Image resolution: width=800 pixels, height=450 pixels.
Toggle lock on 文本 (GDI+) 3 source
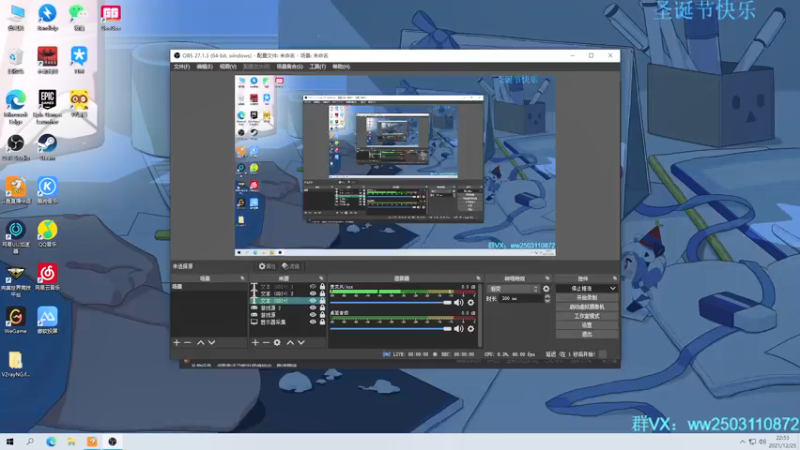click(x=322, y=287)
